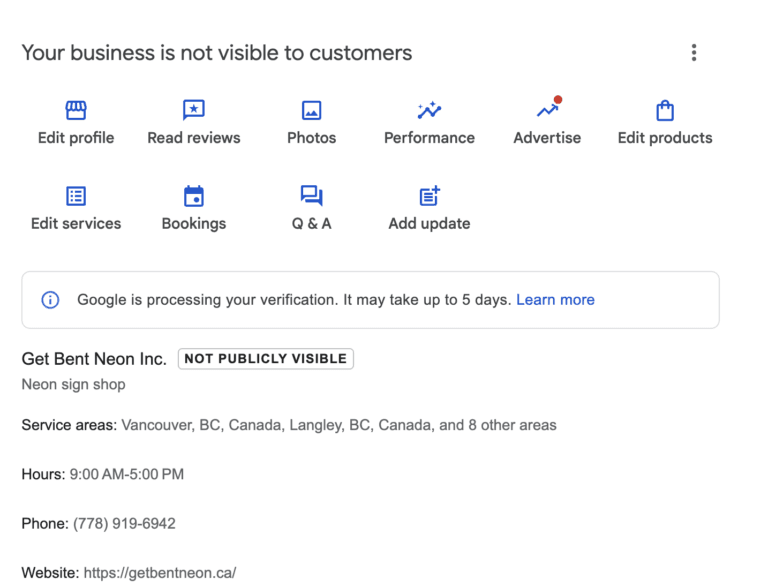The width and height of the screenshot is (768, 587).
Task: Click the NOT PUBLICLY VISIBLE badge
Action: coord(265,359)
